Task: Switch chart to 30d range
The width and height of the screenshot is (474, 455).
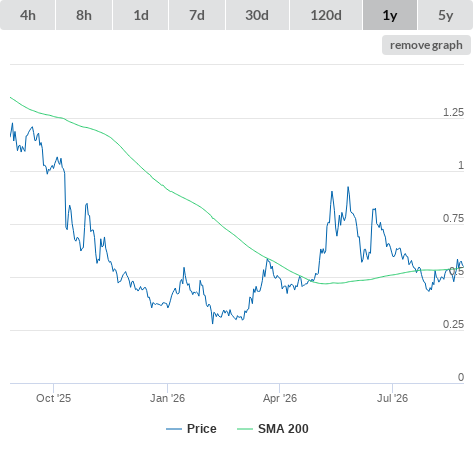Action: pos(257,15)
